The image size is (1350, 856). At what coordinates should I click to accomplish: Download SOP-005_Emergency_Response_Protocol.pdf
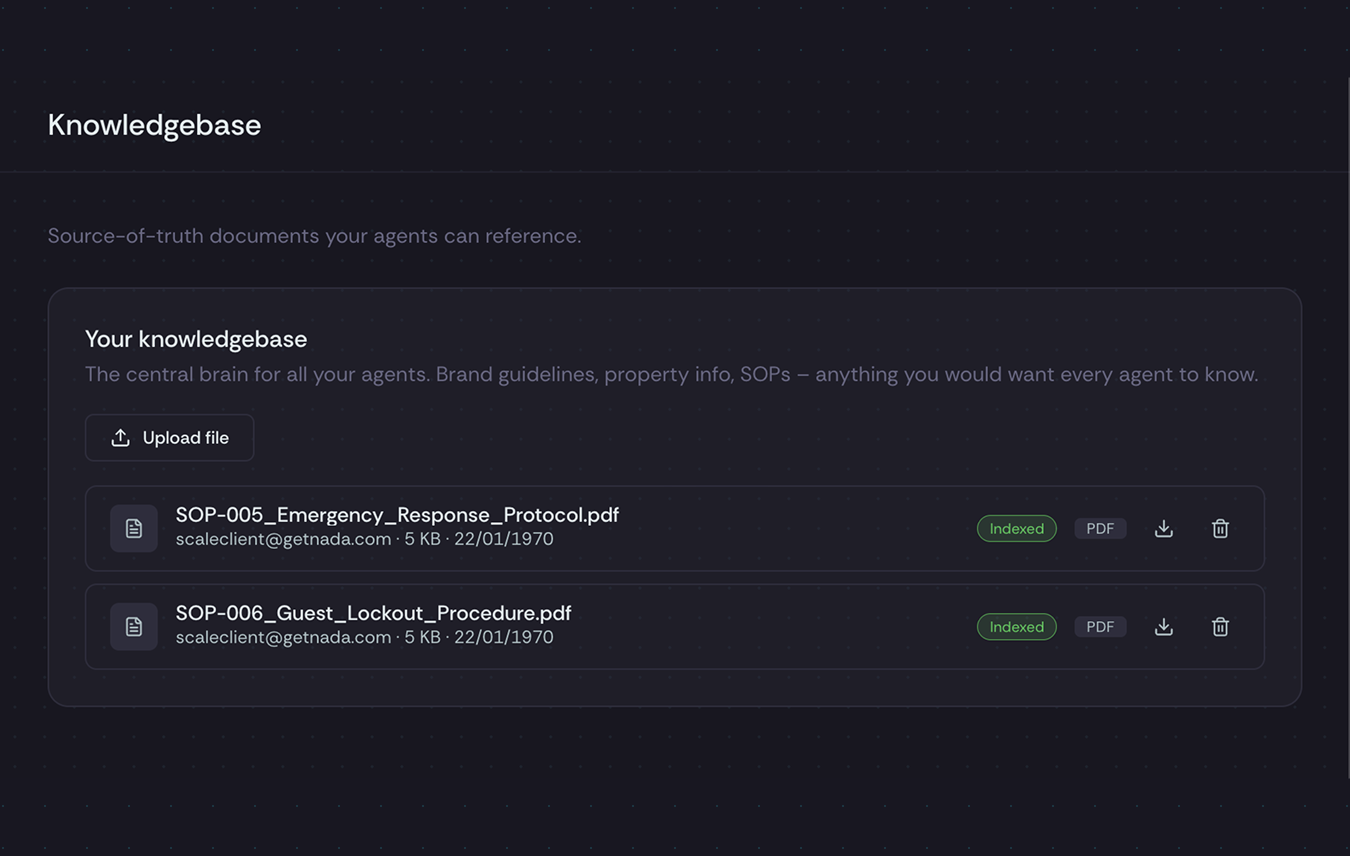pos(1163,529)
